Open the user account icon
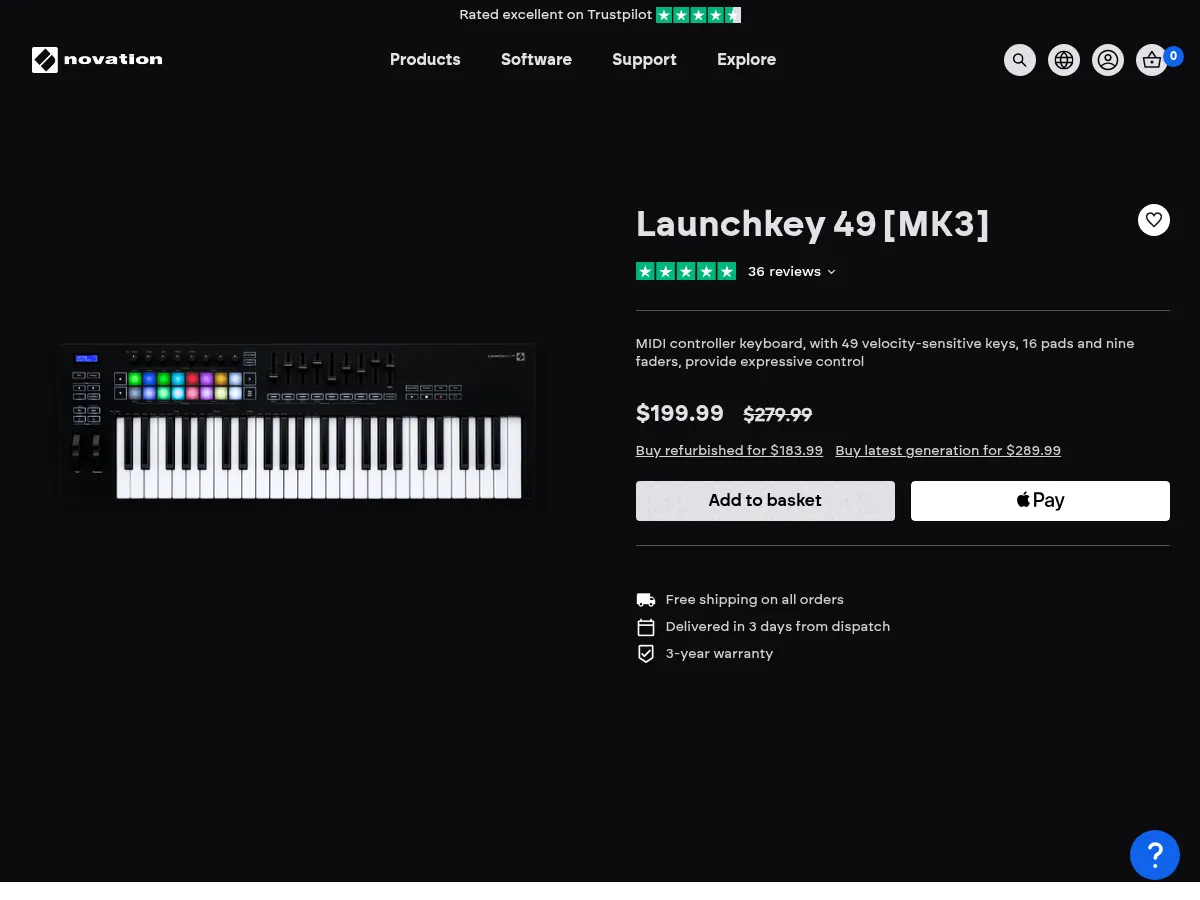 click(1107, 60)
